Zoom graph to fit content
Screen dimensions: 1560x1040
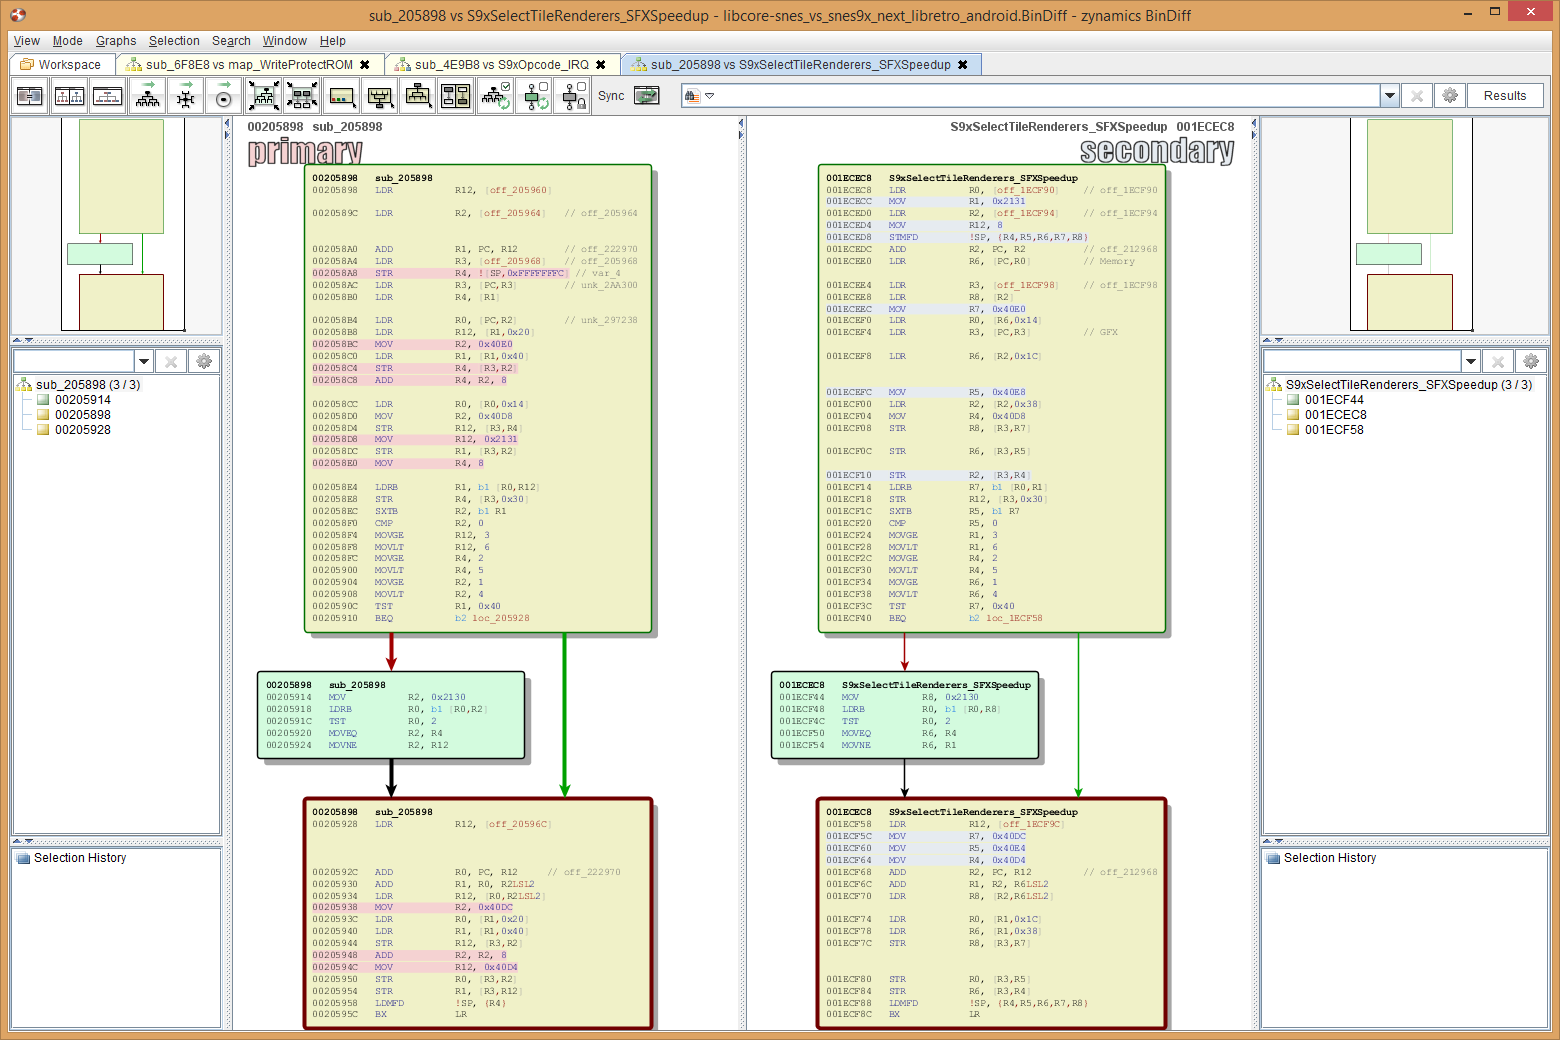point(264,96)
